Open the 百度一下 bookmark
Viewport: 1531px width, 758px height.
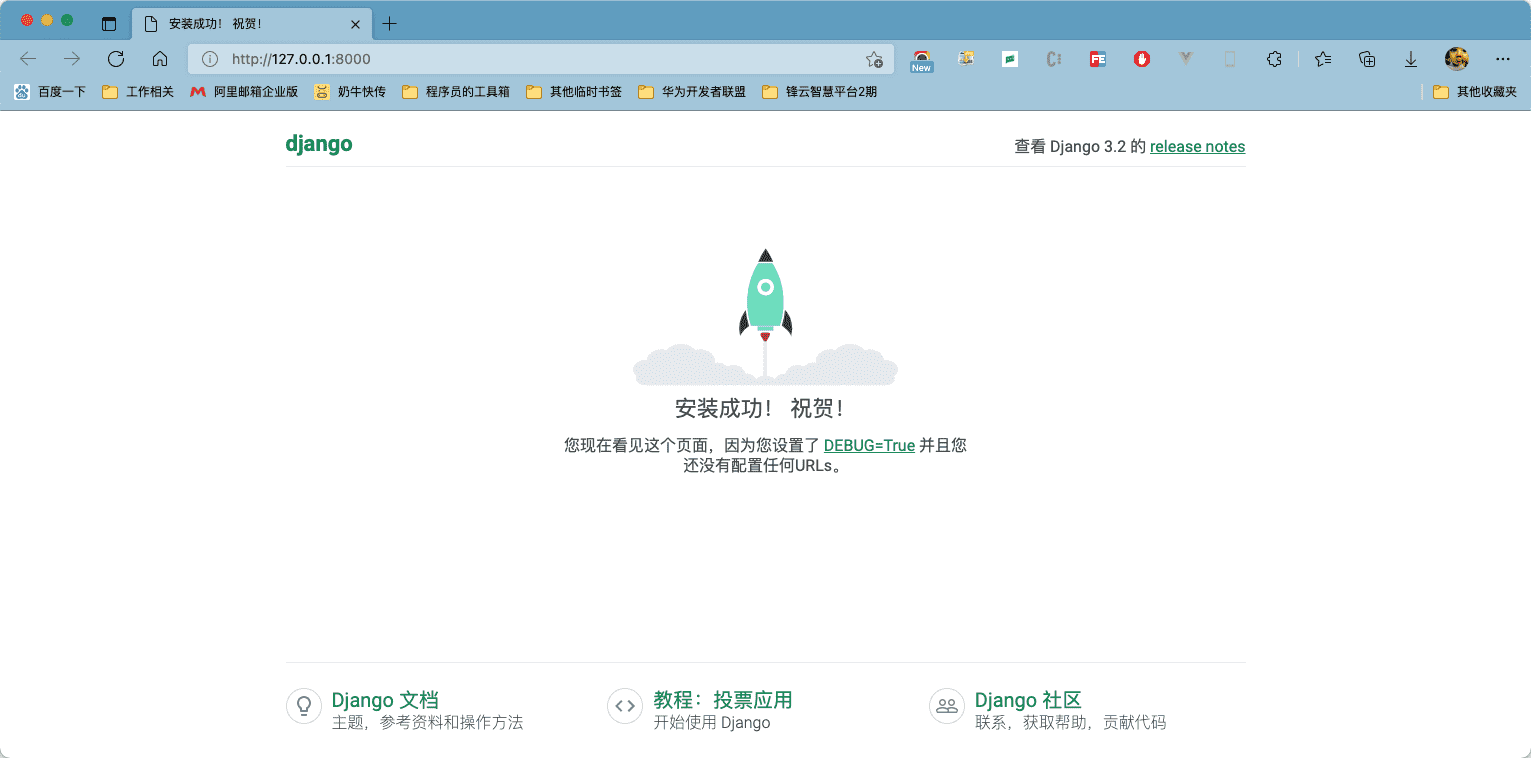coord(50,92)
